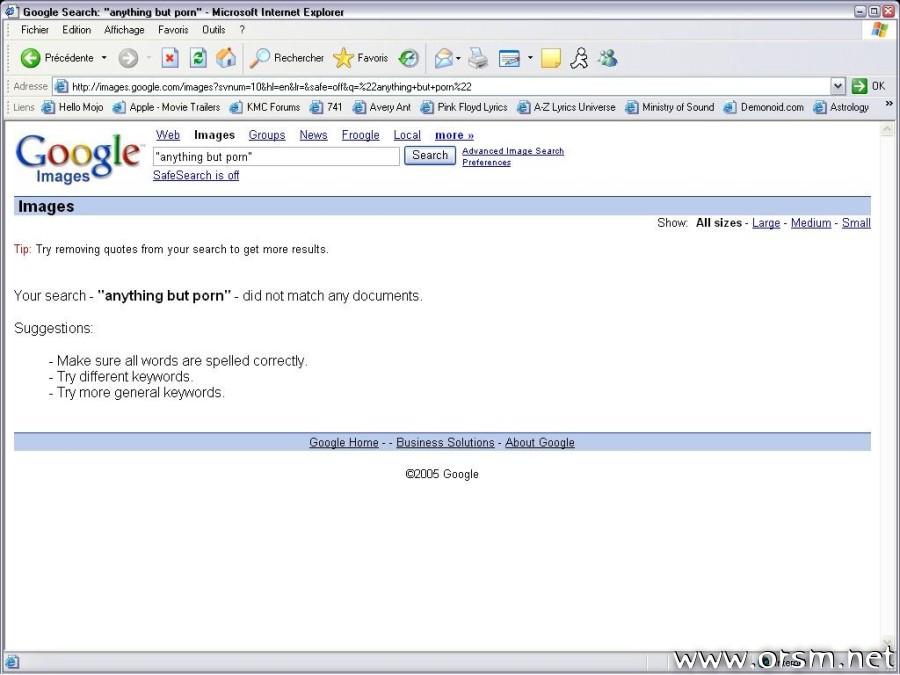This screenshot has width=900, height=675.
Task: Open the Mail envelope icon
Action: 443,58
